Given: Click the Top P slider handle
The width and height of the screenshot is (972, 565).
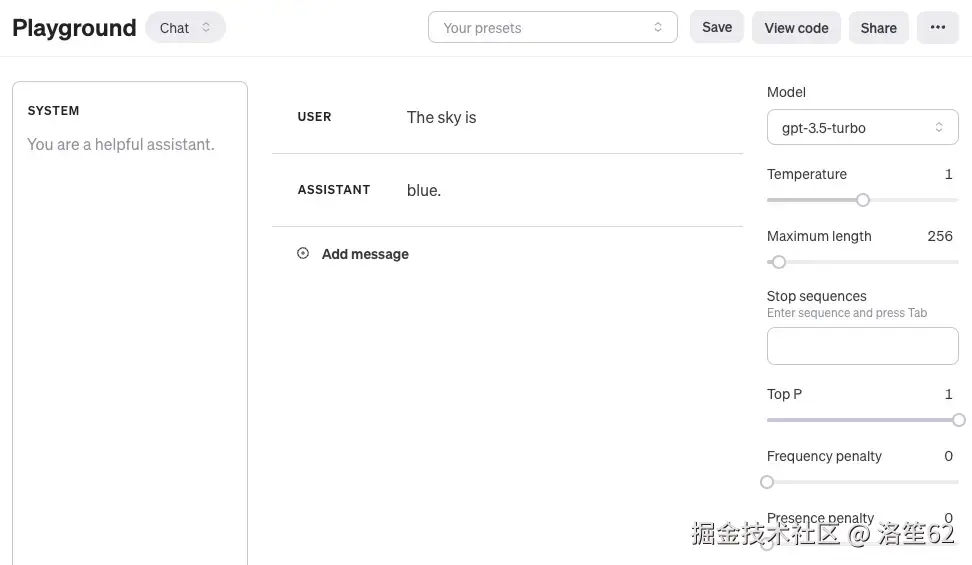Looking at the screenshot, I should point(959,420).
